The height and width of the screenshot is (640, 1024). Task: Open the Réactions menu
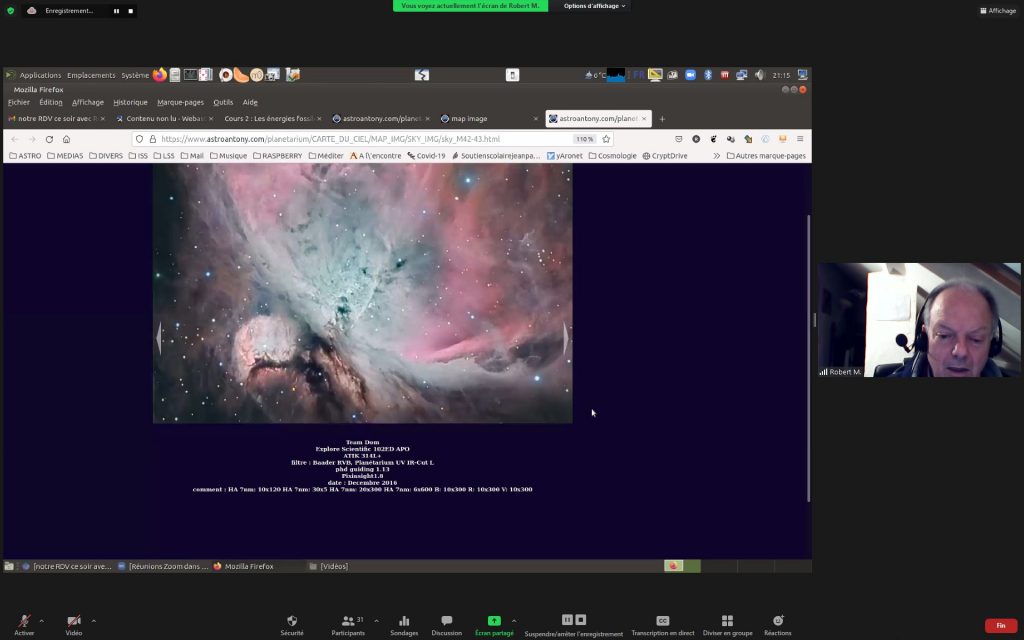coord(777,624)
